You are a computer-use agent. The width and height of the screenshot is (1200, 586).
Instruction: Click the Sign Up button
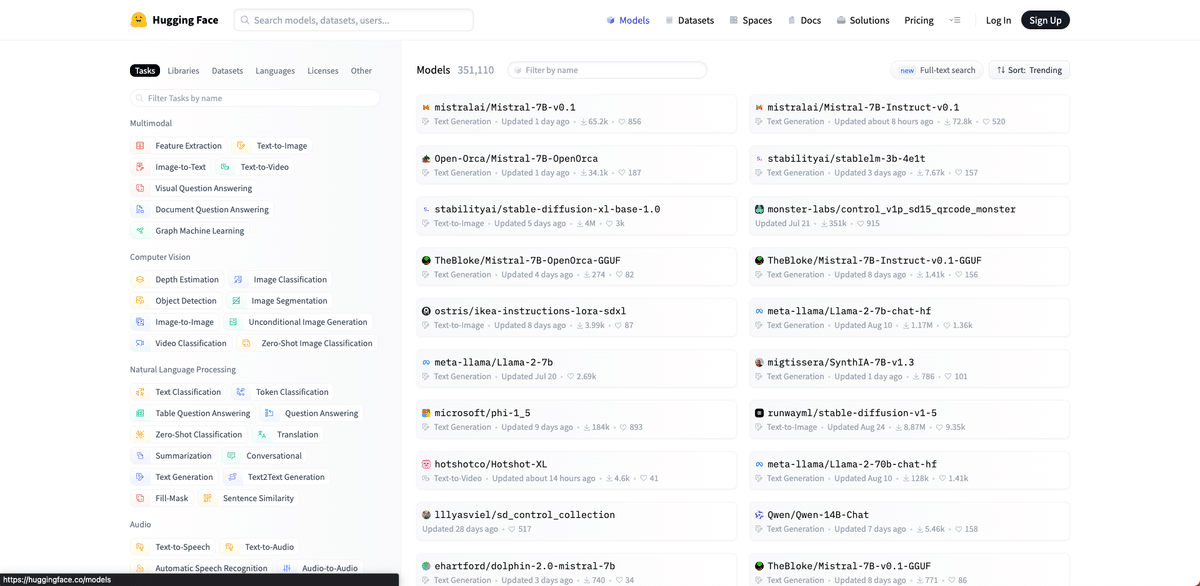point(1045,20)
